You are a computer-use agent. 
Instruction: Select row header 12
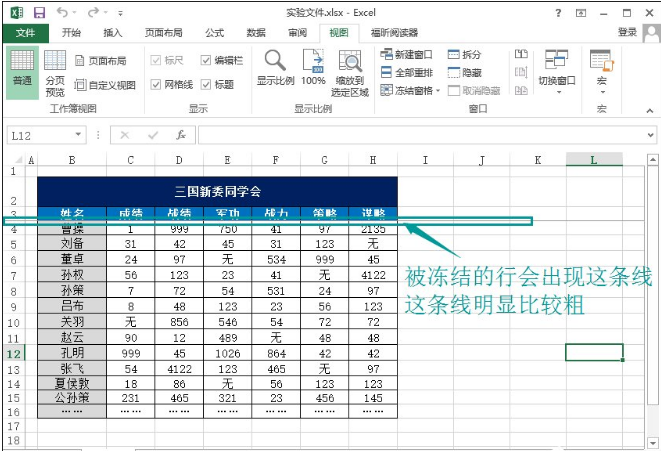(13, 353)
